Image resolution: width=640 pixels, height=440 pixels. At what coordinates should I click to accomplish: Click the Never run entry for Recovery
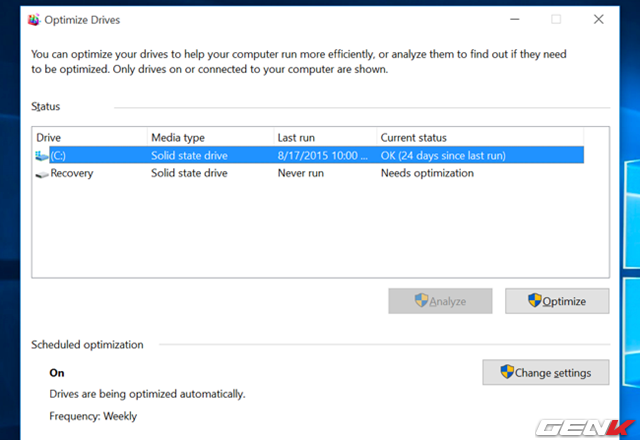(301, 173)
